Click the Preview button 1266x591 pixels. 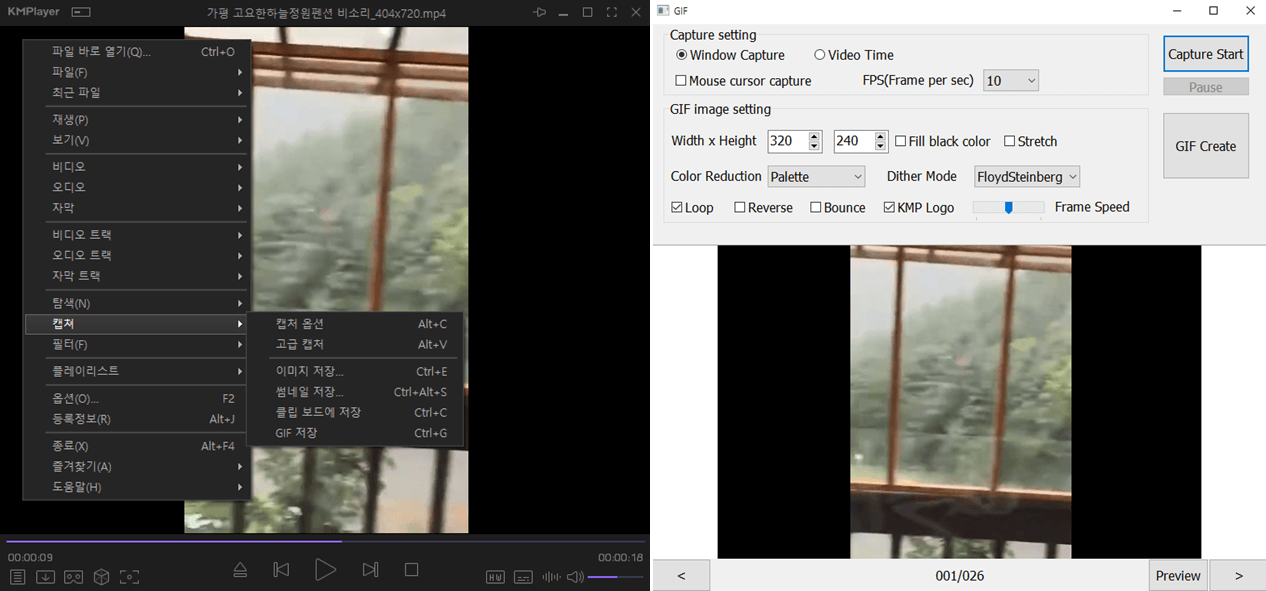tap(1178, 575)
